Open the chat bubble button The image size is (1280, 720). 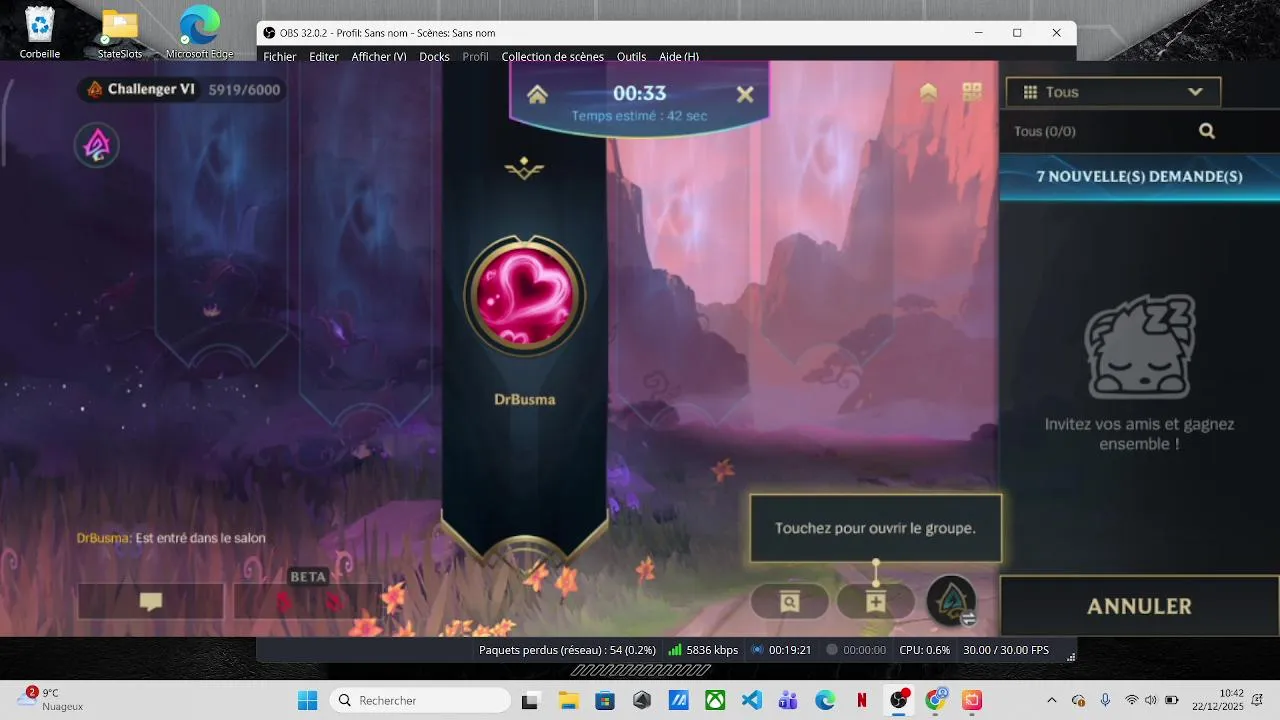pyautogui.click(x=151, y=601)
